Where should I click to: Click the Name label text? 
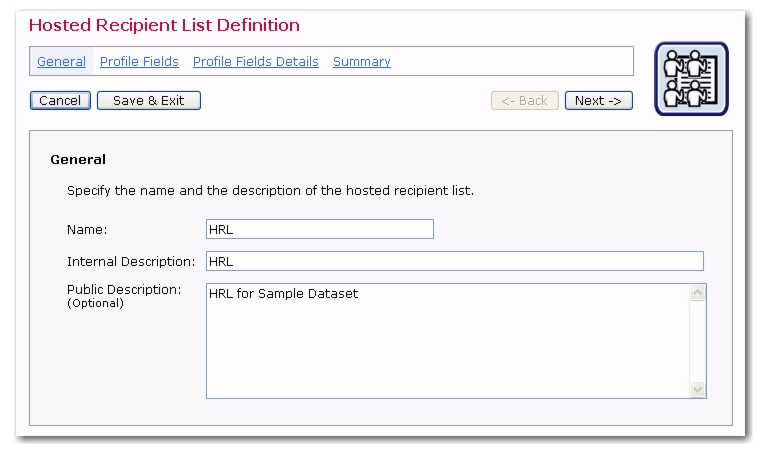pyautogui.click(x=87, y=230)
